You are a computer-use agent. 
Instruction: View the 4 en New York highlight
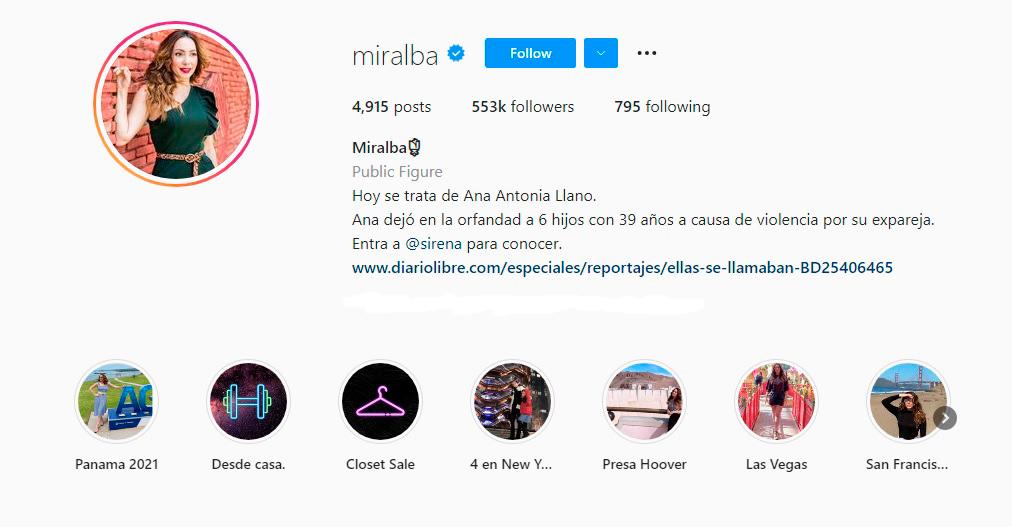coord(512,401)
